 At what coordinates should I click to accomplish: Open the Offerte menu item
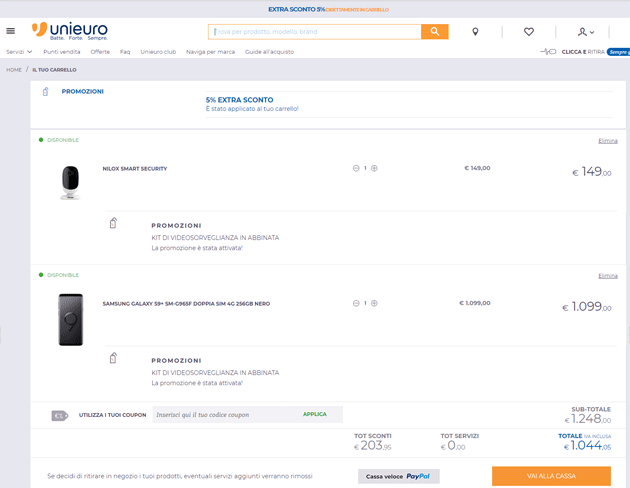point(100,51)
